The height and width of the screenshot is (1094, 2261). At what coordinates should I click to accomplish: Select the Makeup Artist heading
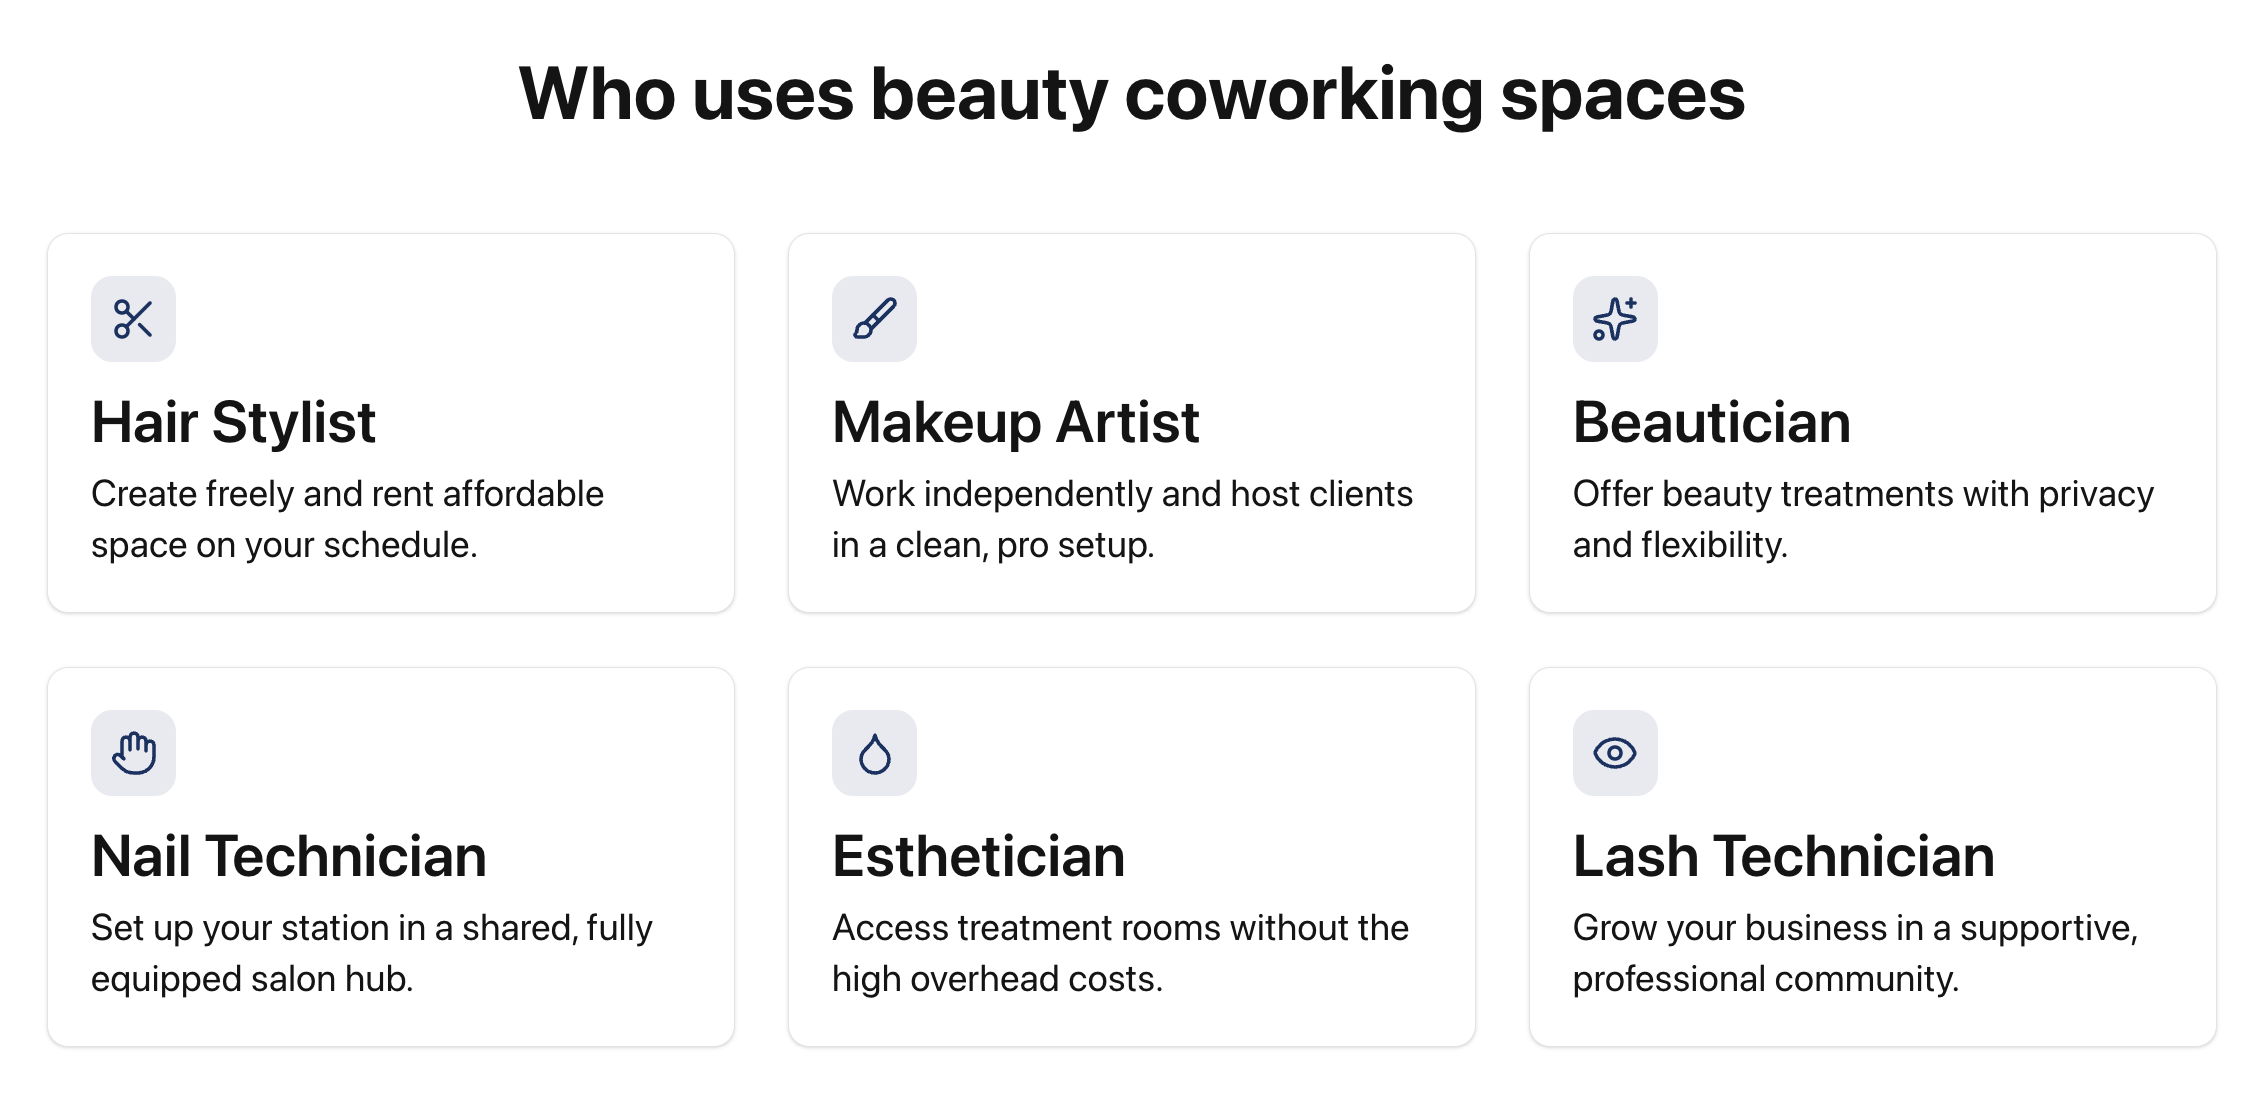pos(1014,422)
